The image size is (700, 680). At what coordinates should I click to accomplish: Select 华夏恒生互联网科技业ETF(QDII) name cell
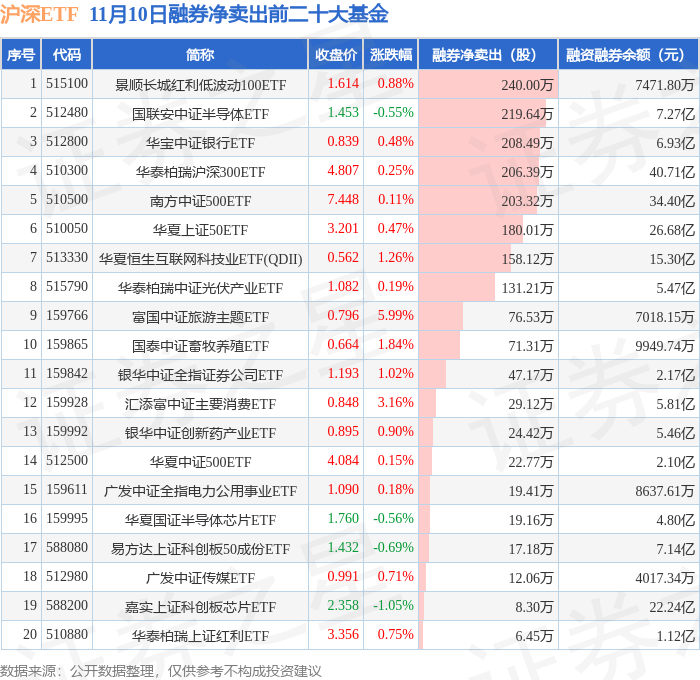click(200, 259)
